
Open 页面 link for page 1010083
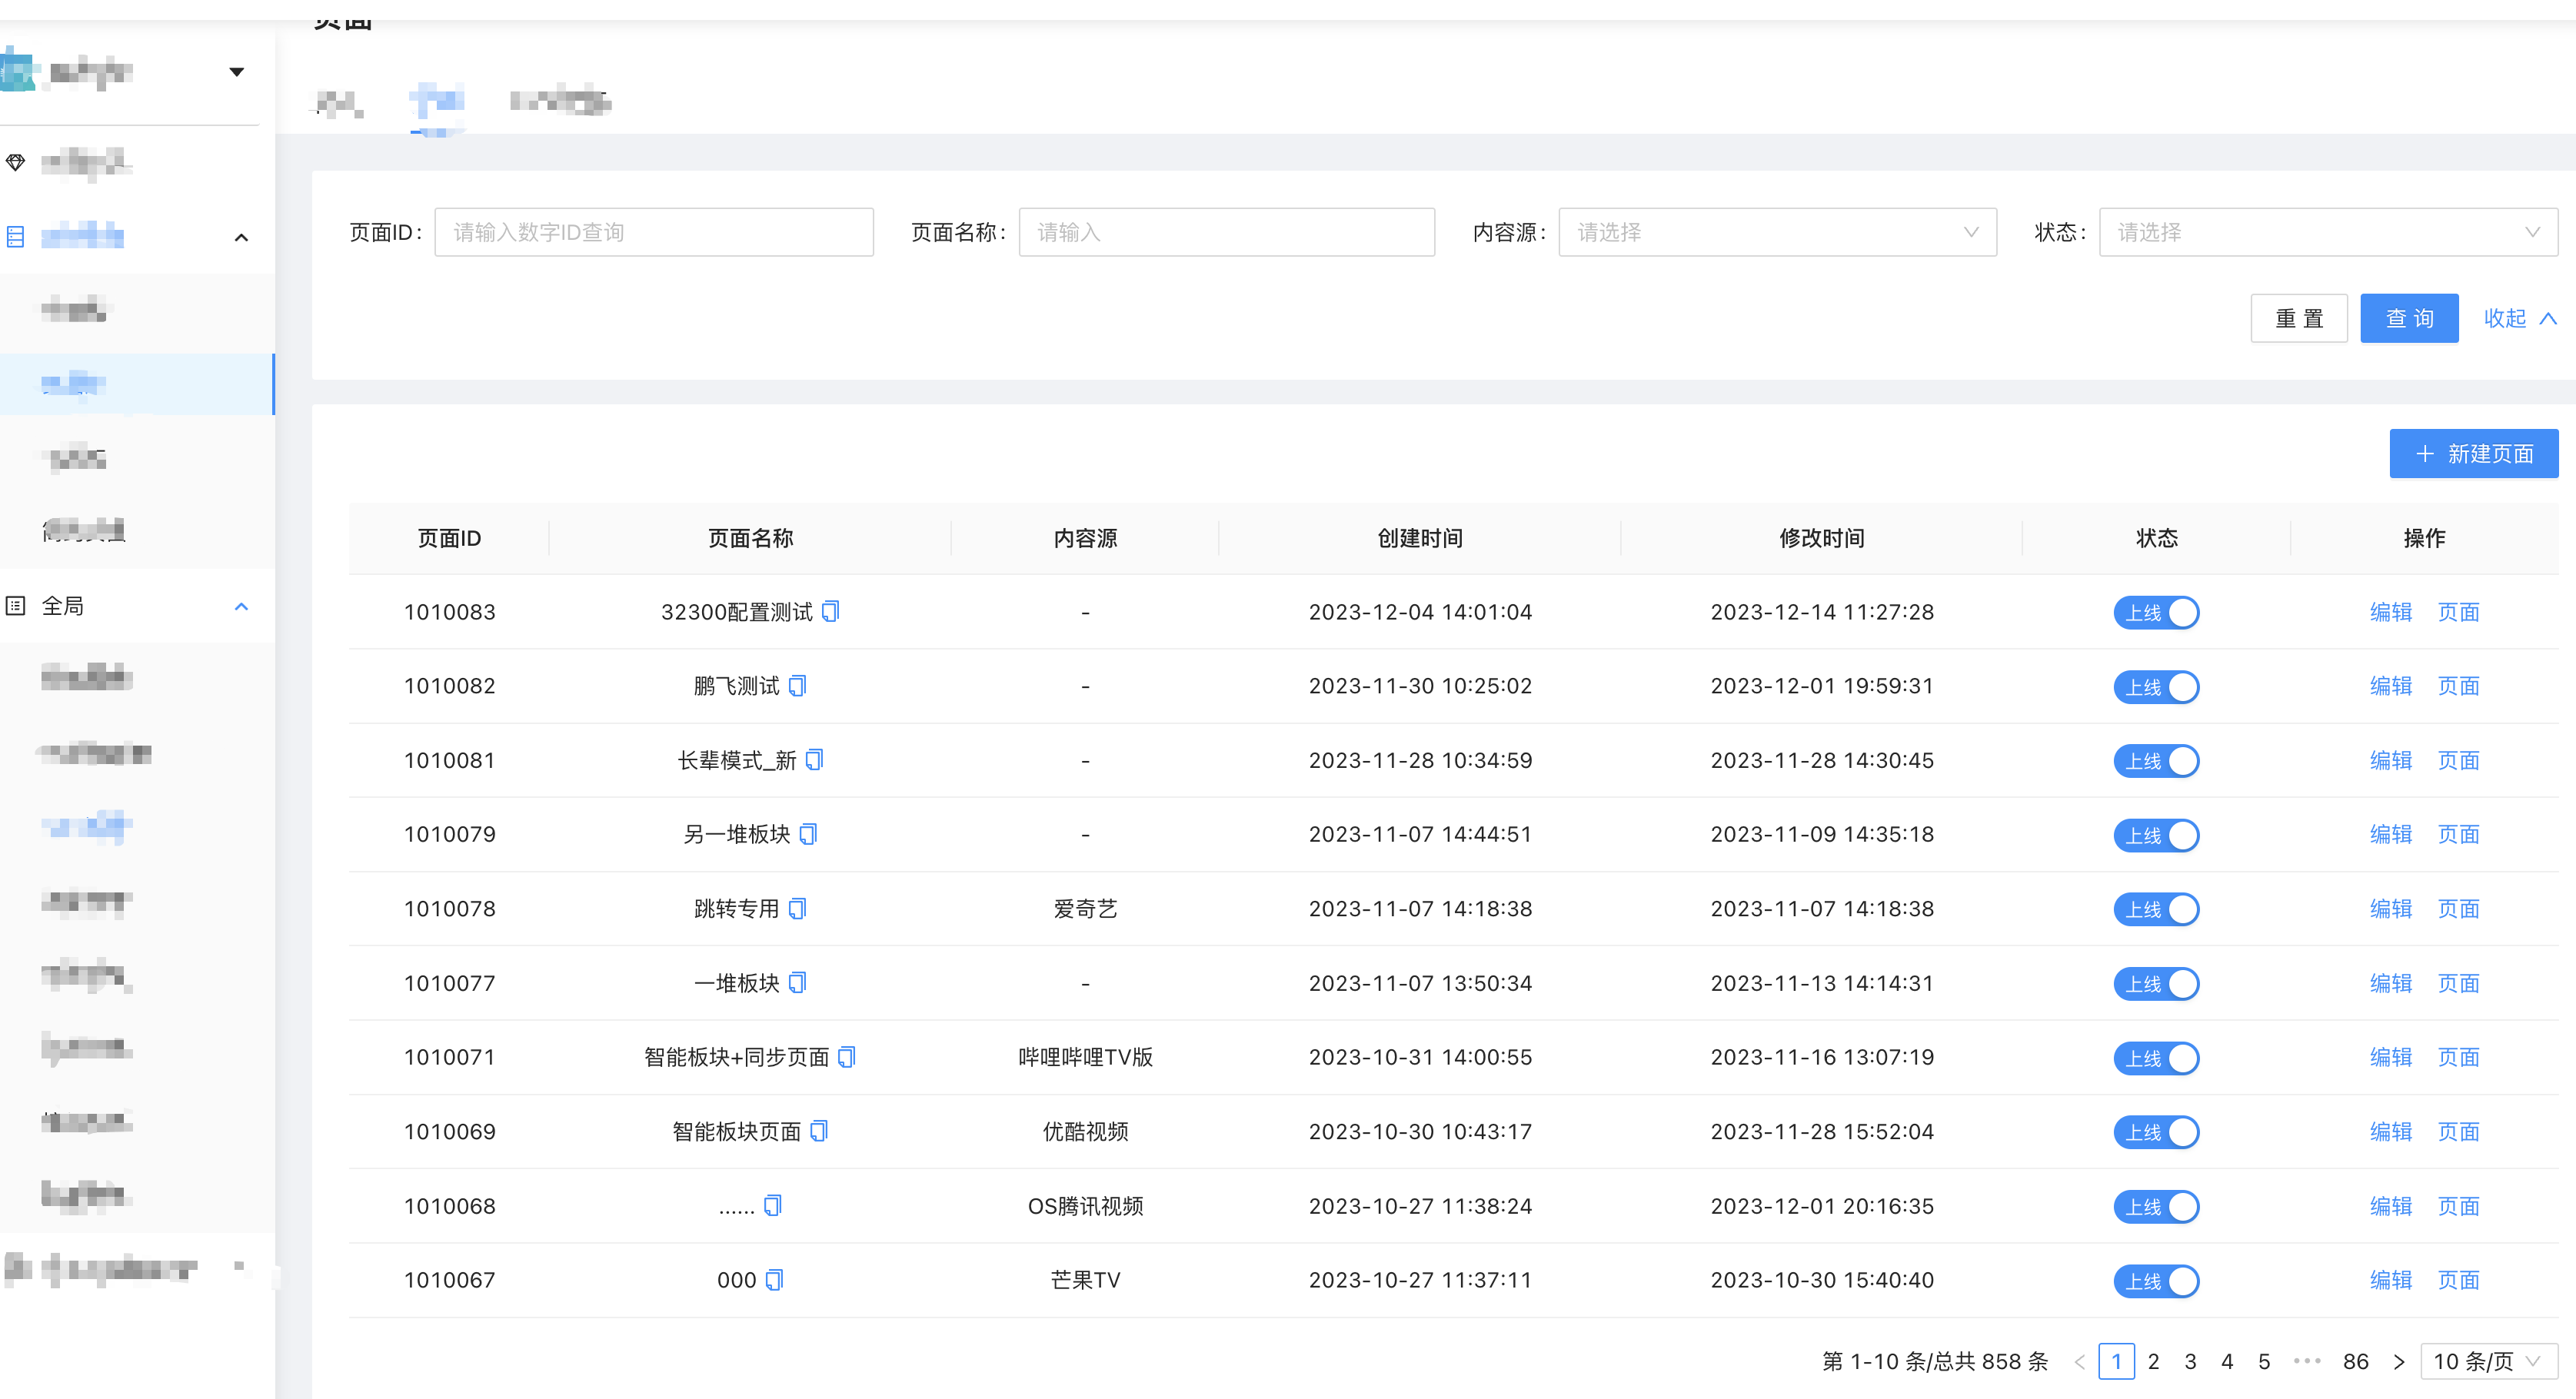coord(2458,611)
